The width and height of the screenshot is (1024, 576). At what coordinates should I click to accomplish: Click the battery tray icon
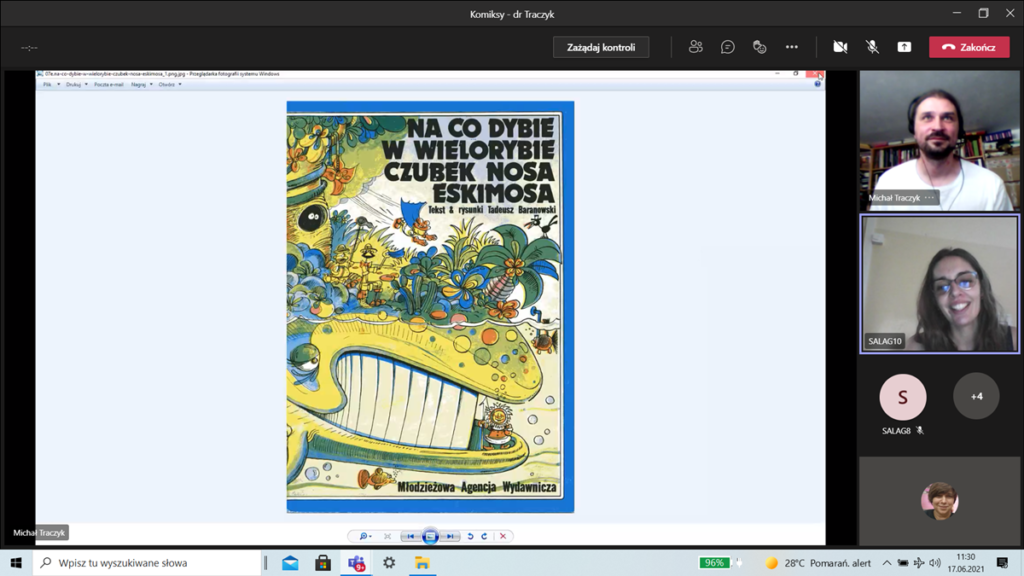click(903, 562)
